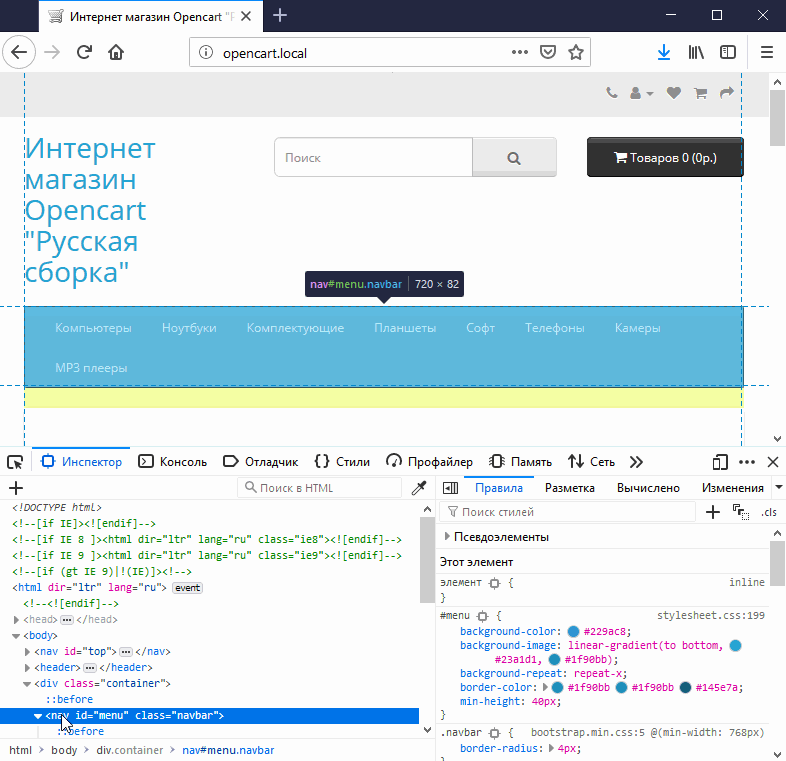Click the #145e7a border-color swatch
The image size is (786, 761).
pos(685,688)
